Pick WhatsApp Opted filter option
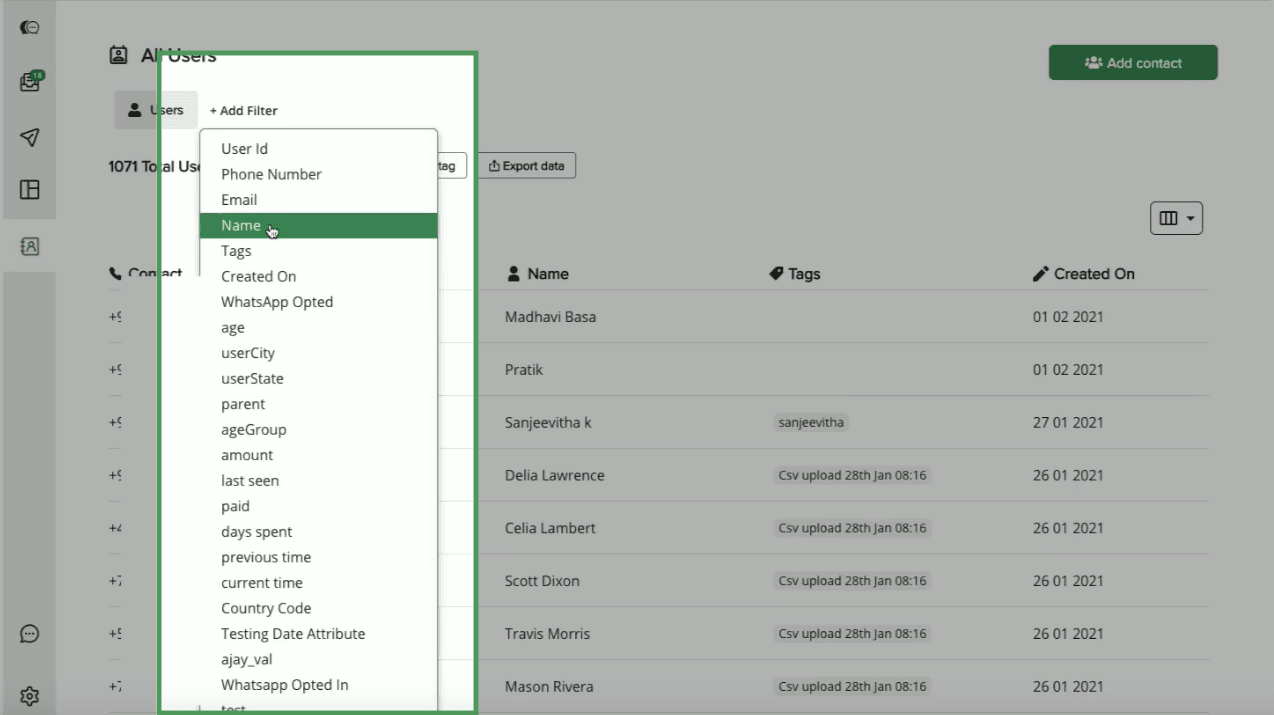Viewport: 1274px width, 715px height. [x=277, y=302]
